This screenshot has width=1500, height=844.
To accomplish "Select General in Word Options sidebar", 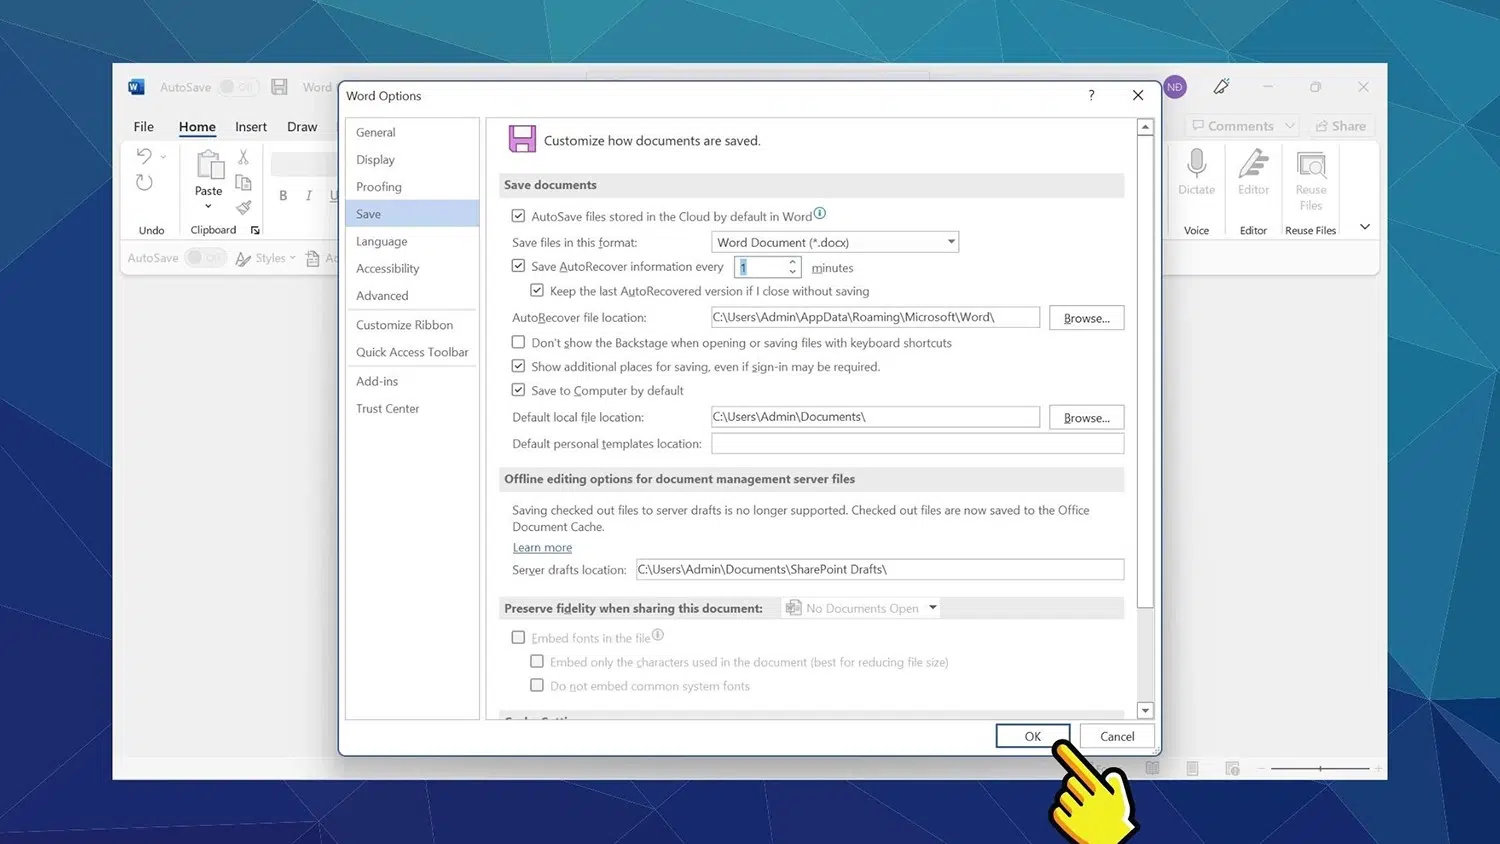I will [x=412, y=132].
